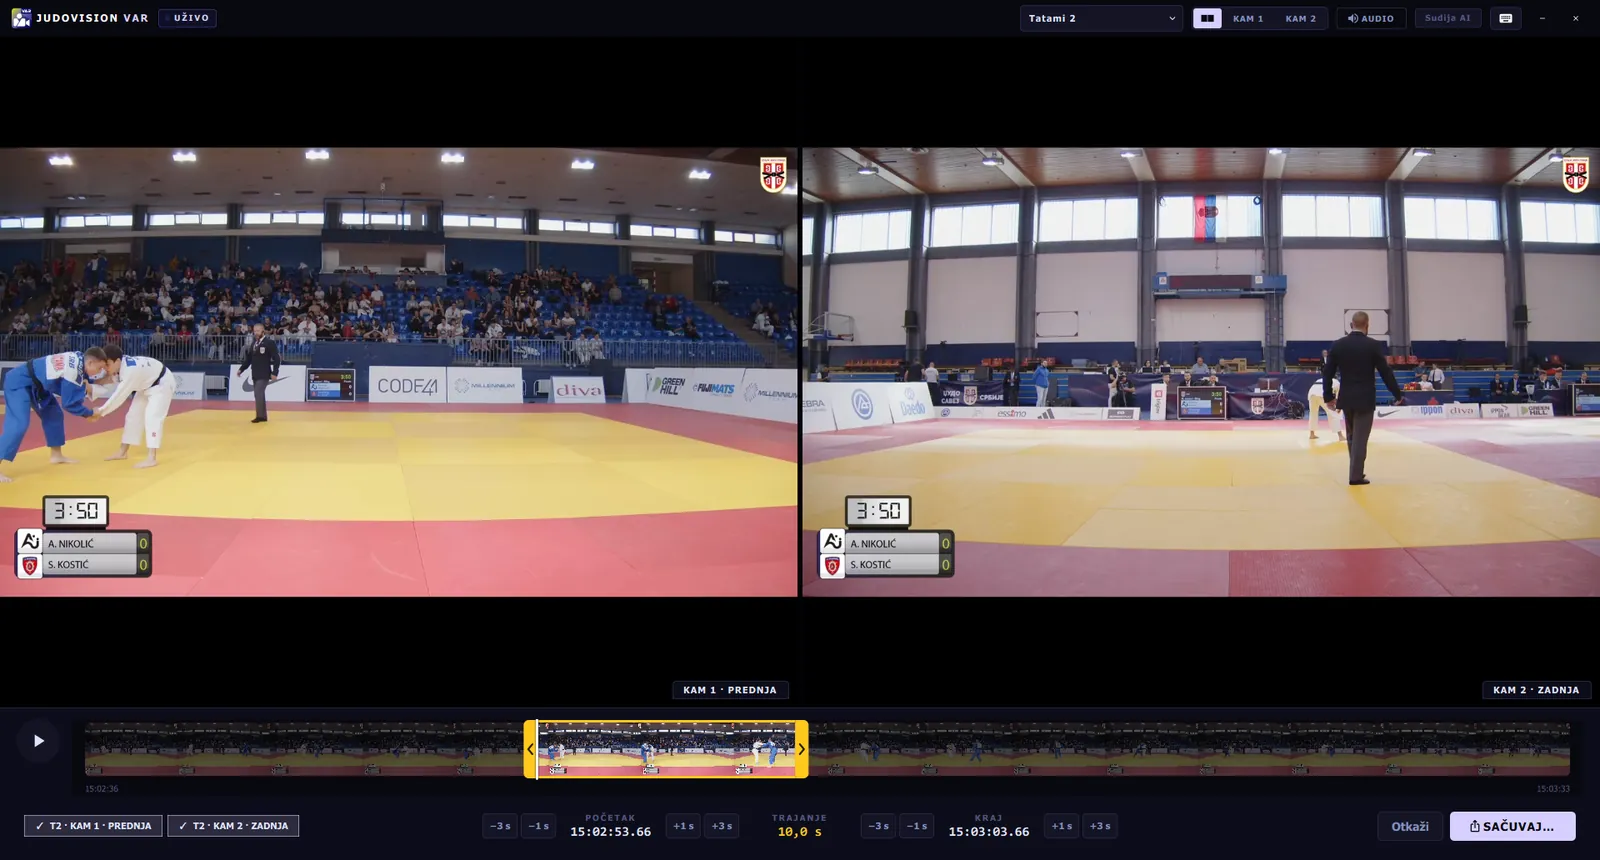The width and height of the screenshot is (1600, 860).
Task: Open the Tatami 2 dropdown
Action: pos(1101,18)
